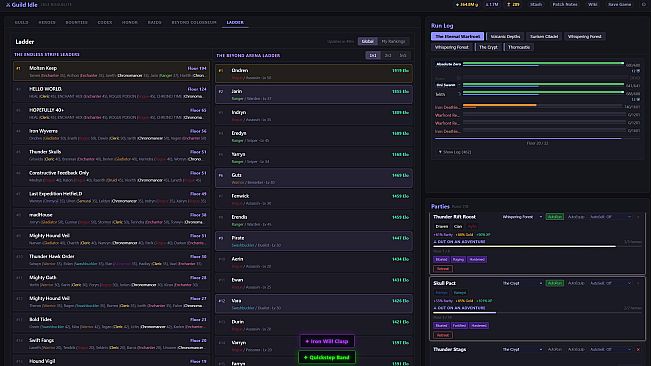
Task: Click the Iron Will Clasp loot notification
Action: 327,342
